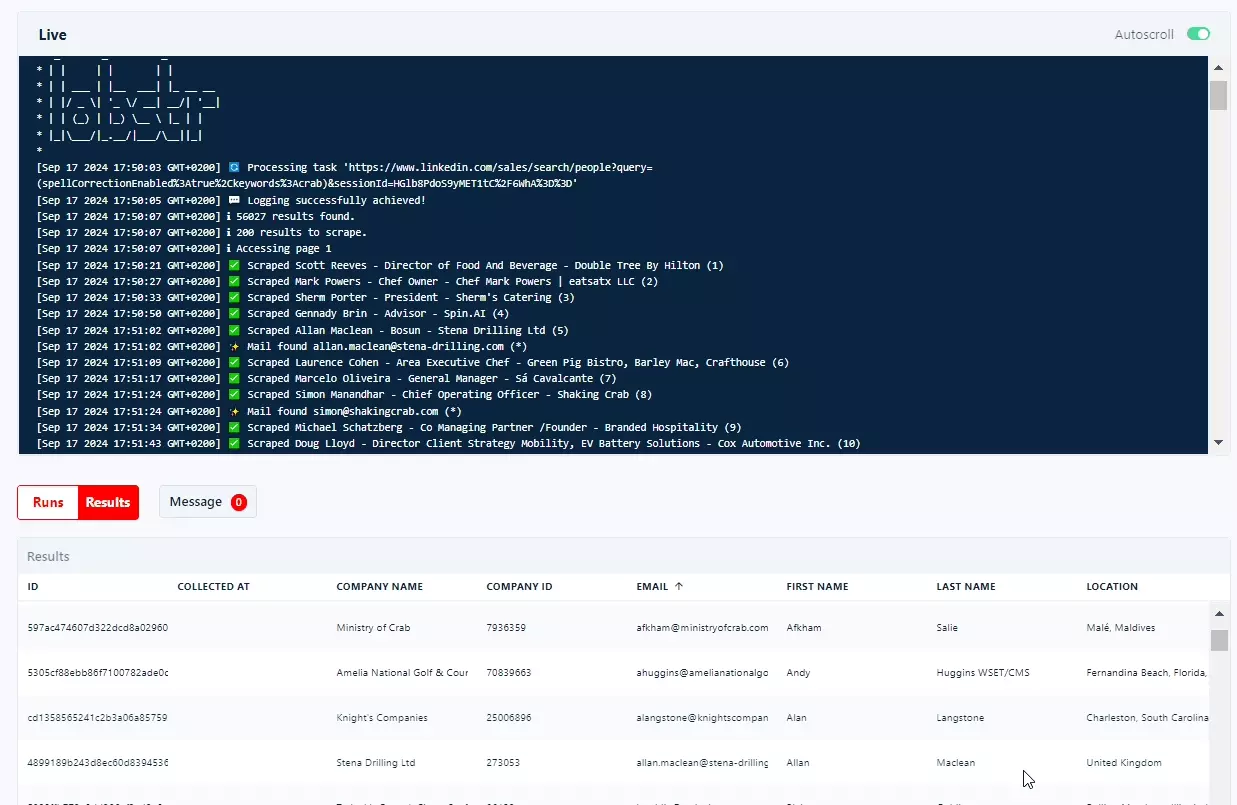Click the red Message count badge

click(x=239, y=502)
